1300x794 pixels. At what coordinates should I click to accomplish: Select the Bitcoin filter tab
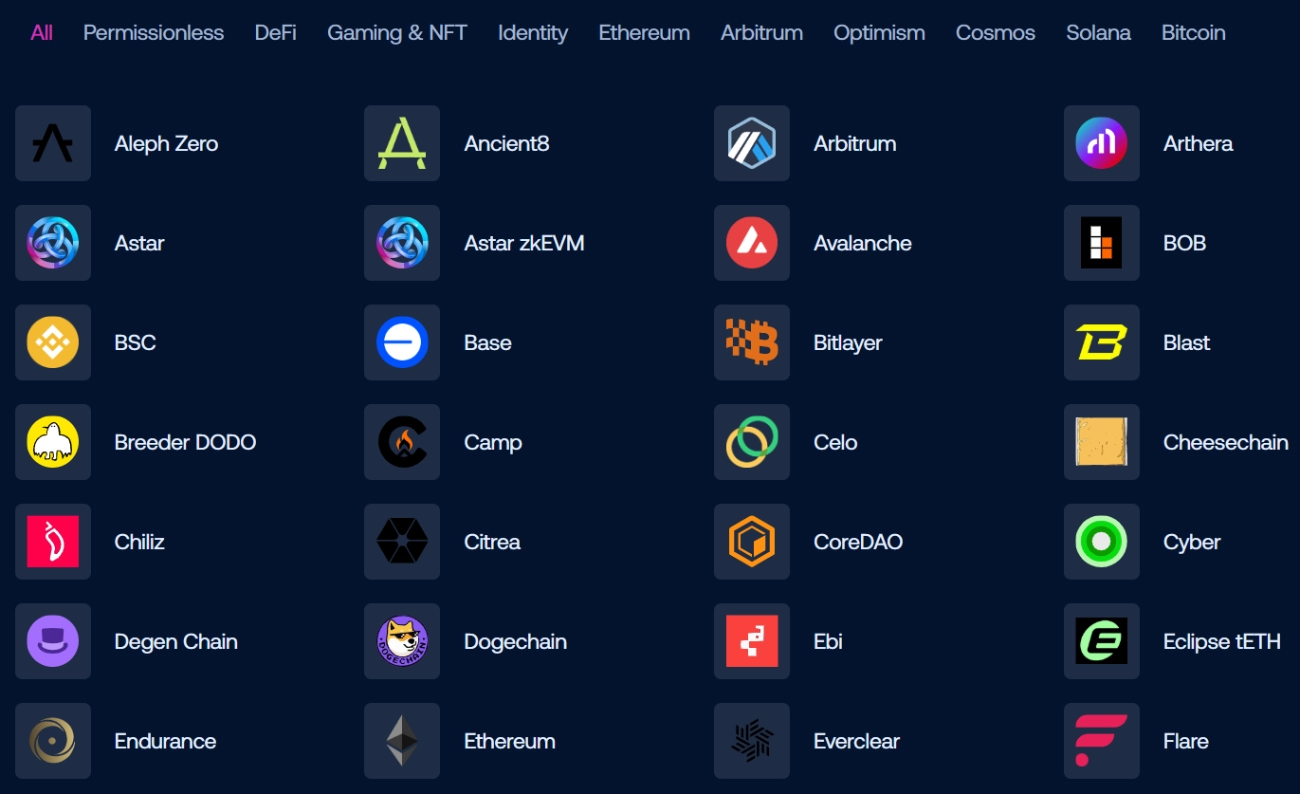coord(1193,33)
